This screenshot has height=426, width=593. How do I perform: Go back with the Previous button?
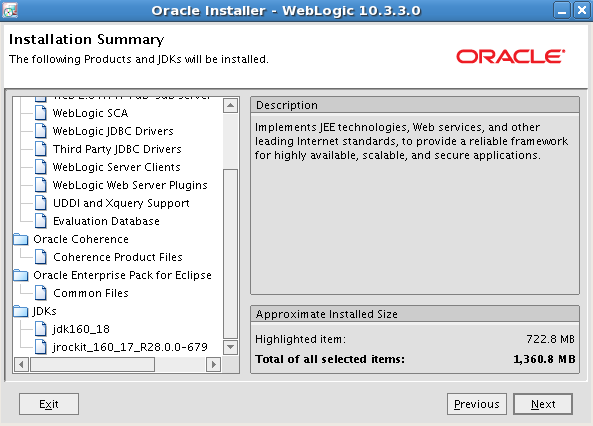pos(477,404)
